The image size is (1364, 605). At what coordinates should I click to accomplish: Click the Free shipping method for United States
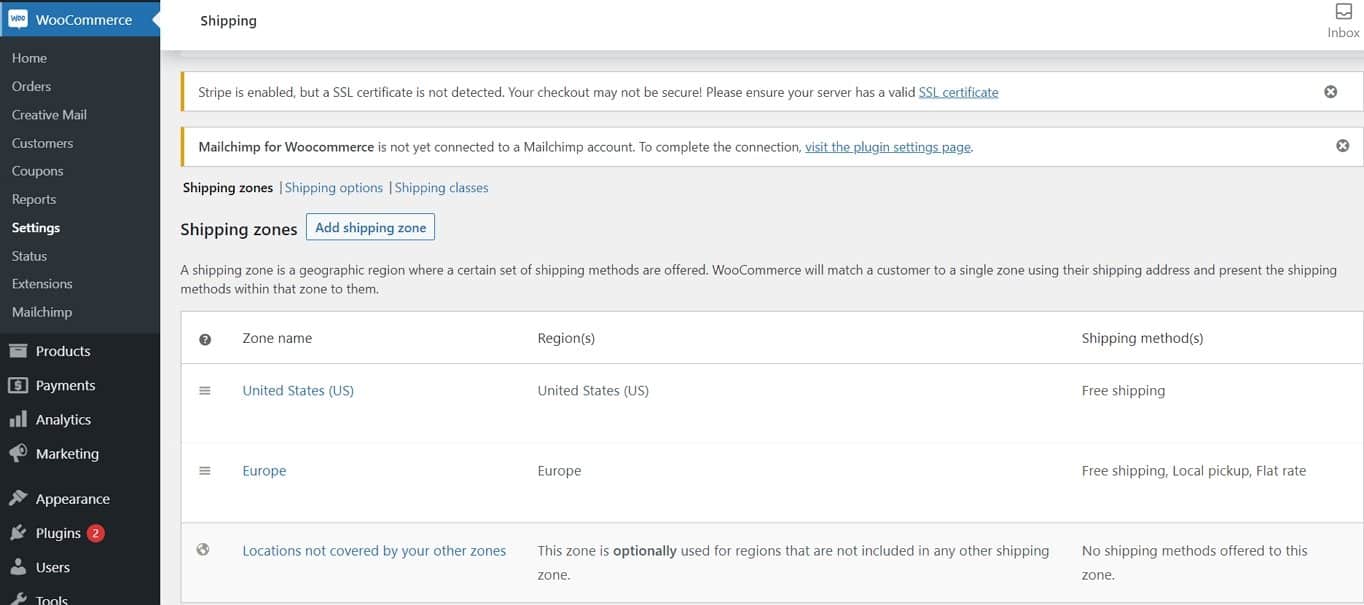click(x=1123, y=390)
